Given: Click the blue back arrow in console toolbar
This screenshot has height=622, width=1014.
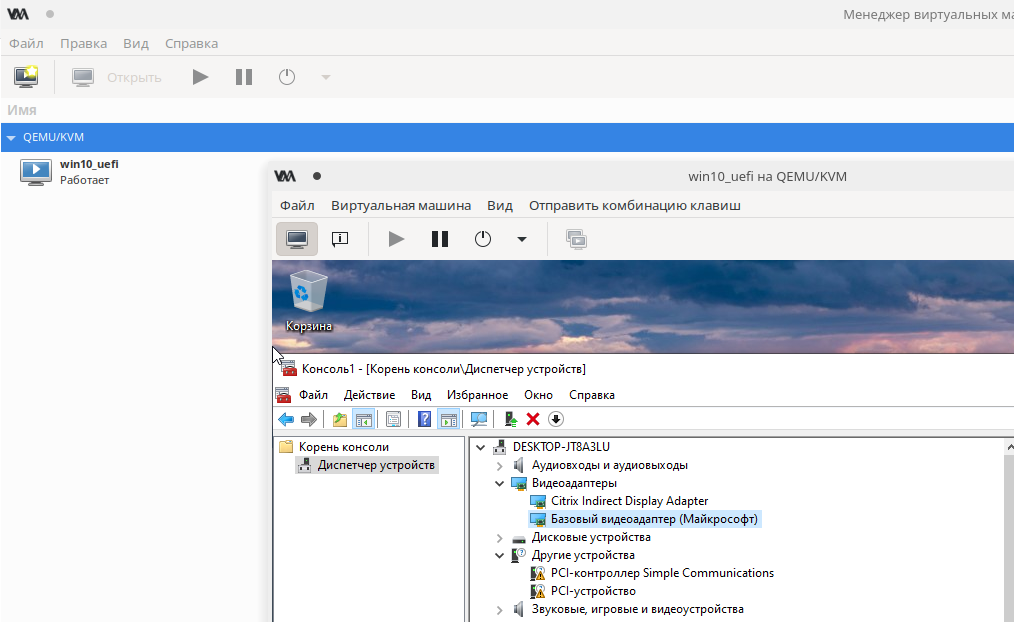Looking at the screenshot, I should 286,420.
